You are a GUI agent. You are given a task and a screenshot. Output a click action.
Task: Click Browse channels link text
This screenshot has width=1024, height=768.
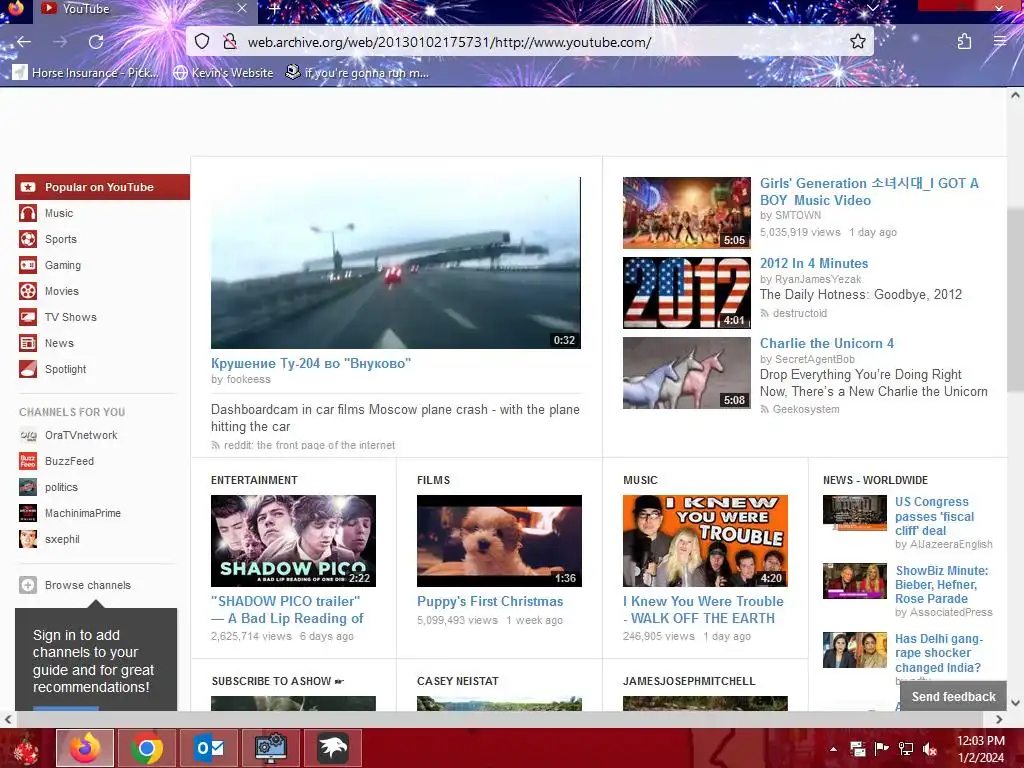88,585
